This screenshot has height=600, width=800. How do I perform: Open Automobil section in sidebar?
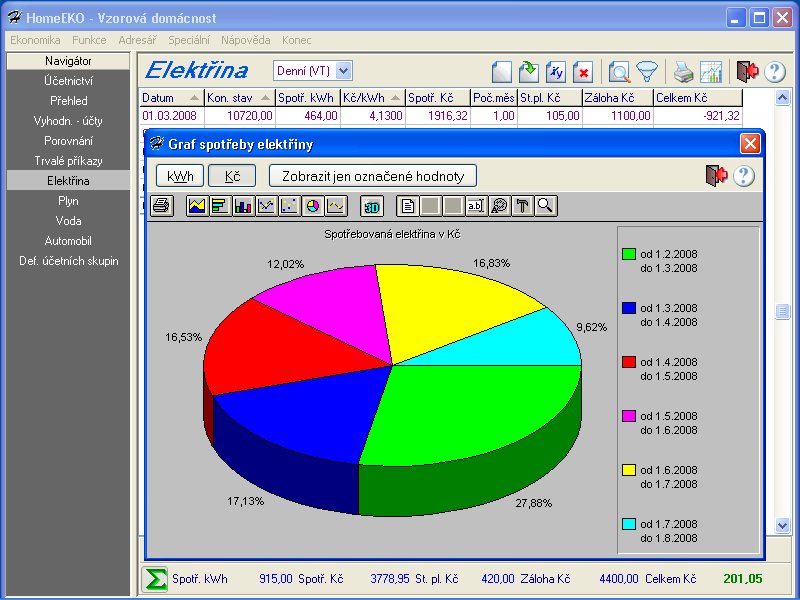click(x=68, y=241)
